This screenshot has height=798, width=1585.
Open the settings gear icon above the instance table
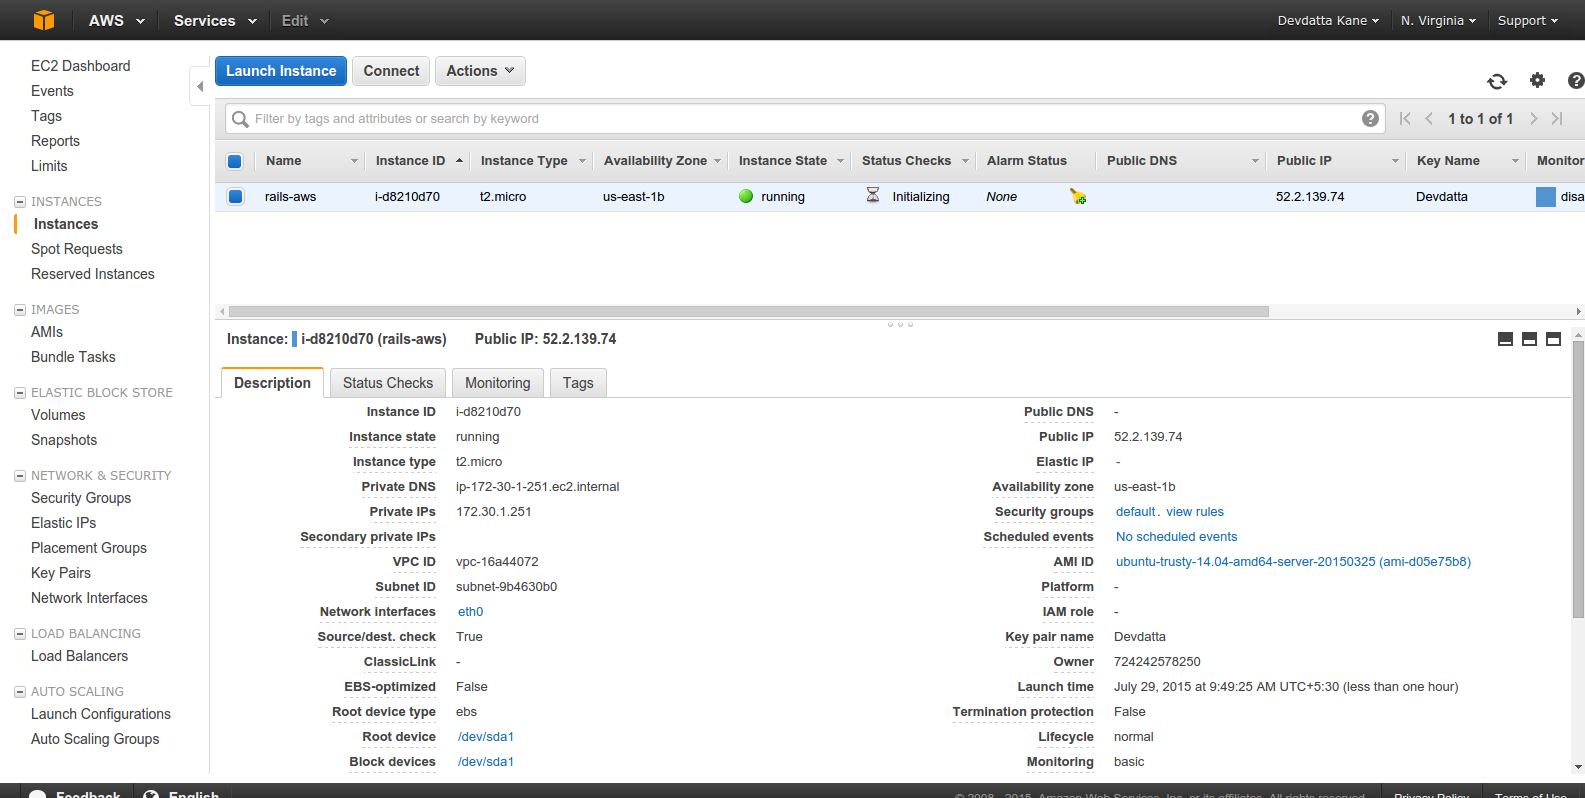(1538, 80)
